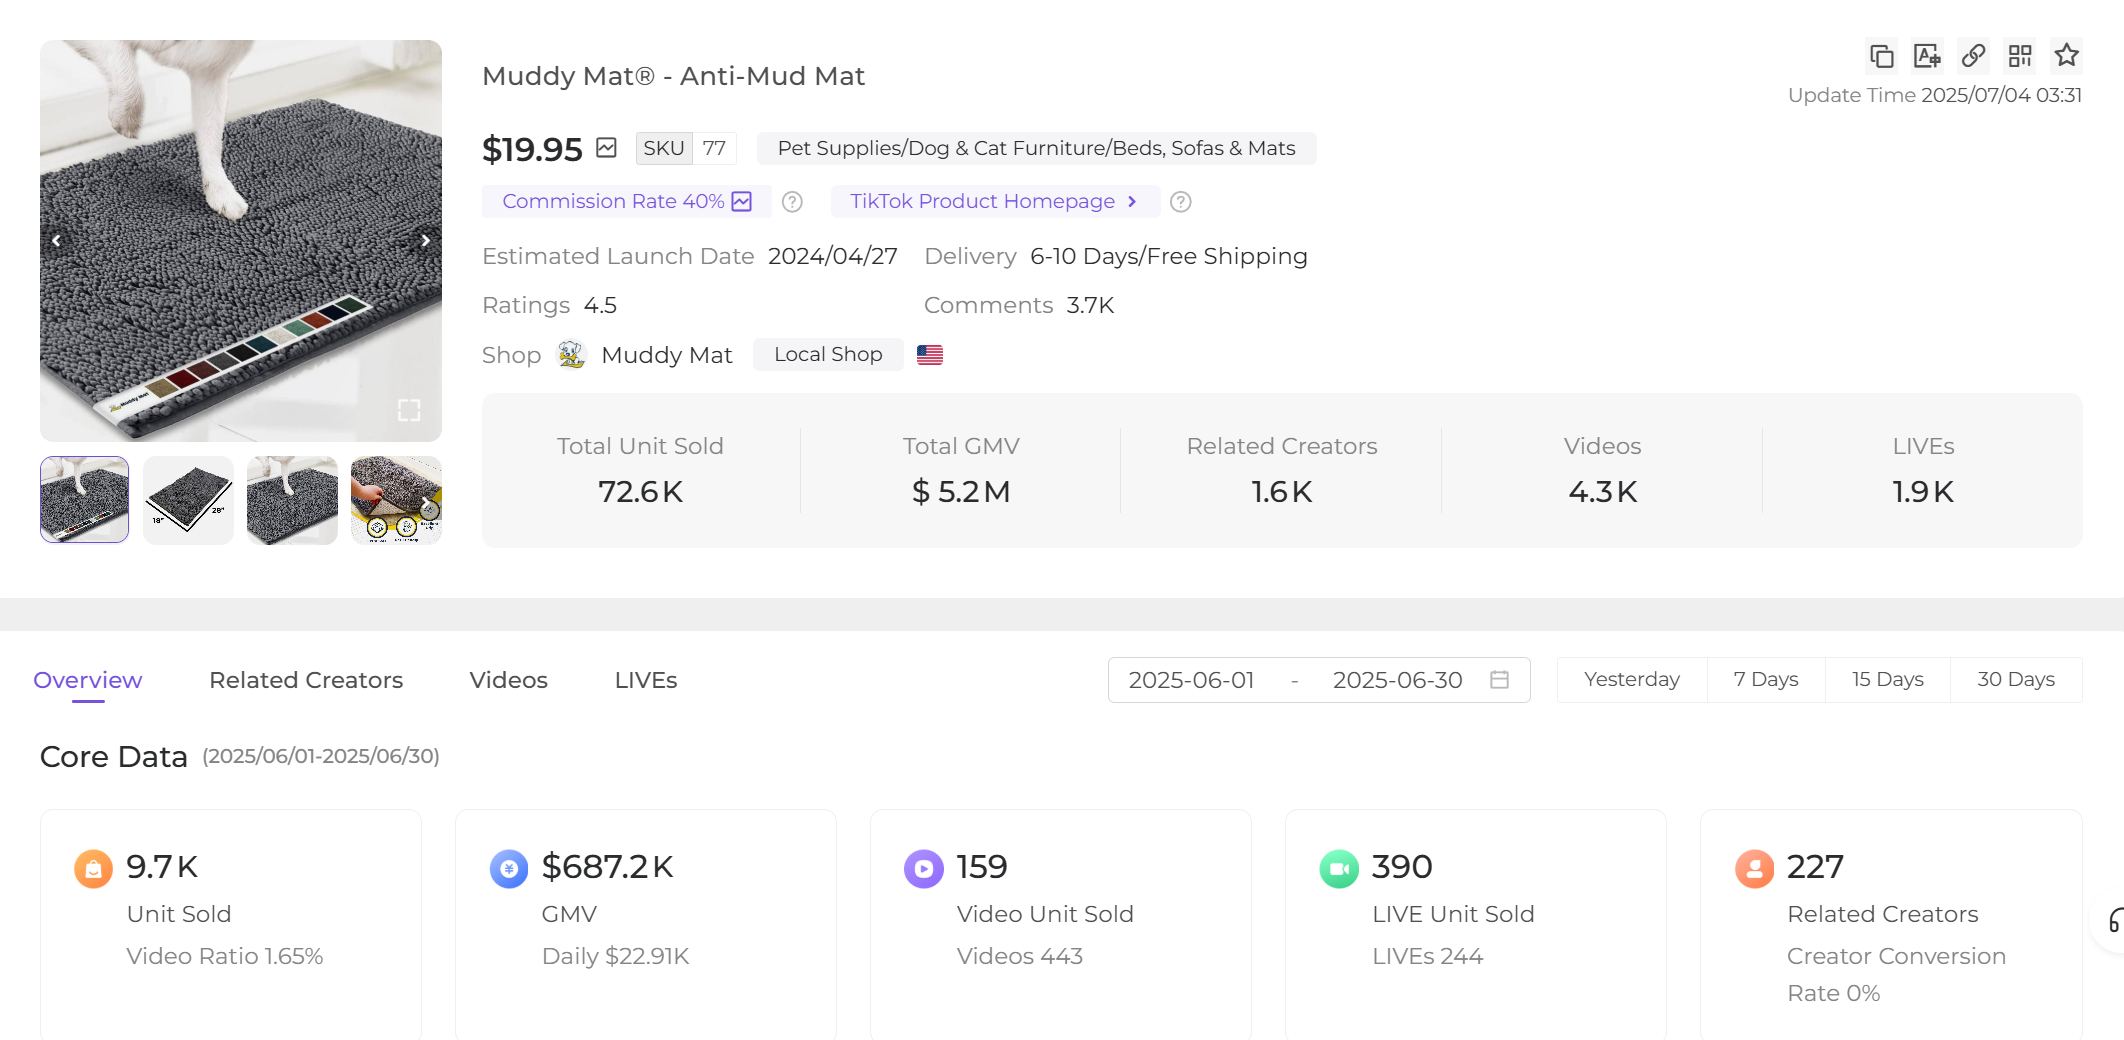Click the LIVEs 244 text
Image resolution: width=2124 pixels, height=1040 pixels.
point(1427,956)
